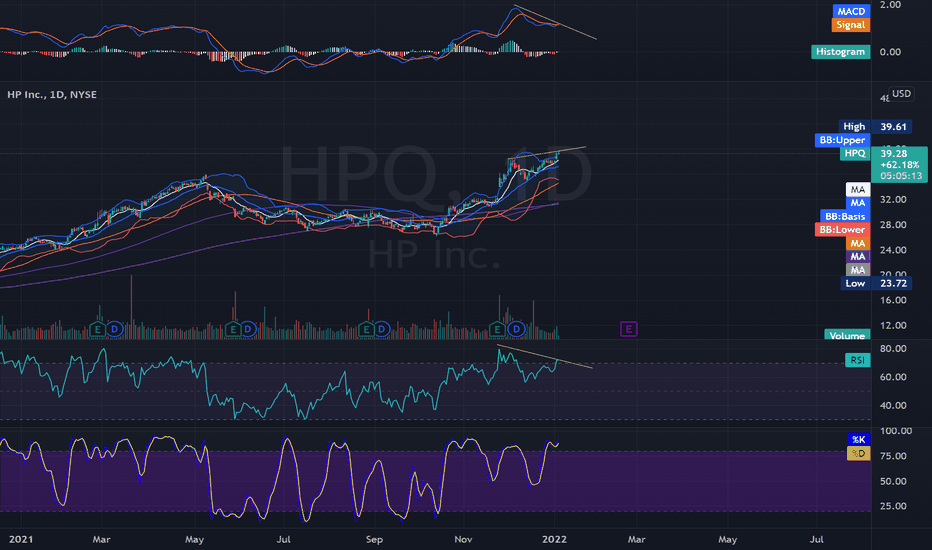Click the +62.18% change label
Image resolution: width=932 pixels, height=550 pixels.
coord(899,165)
